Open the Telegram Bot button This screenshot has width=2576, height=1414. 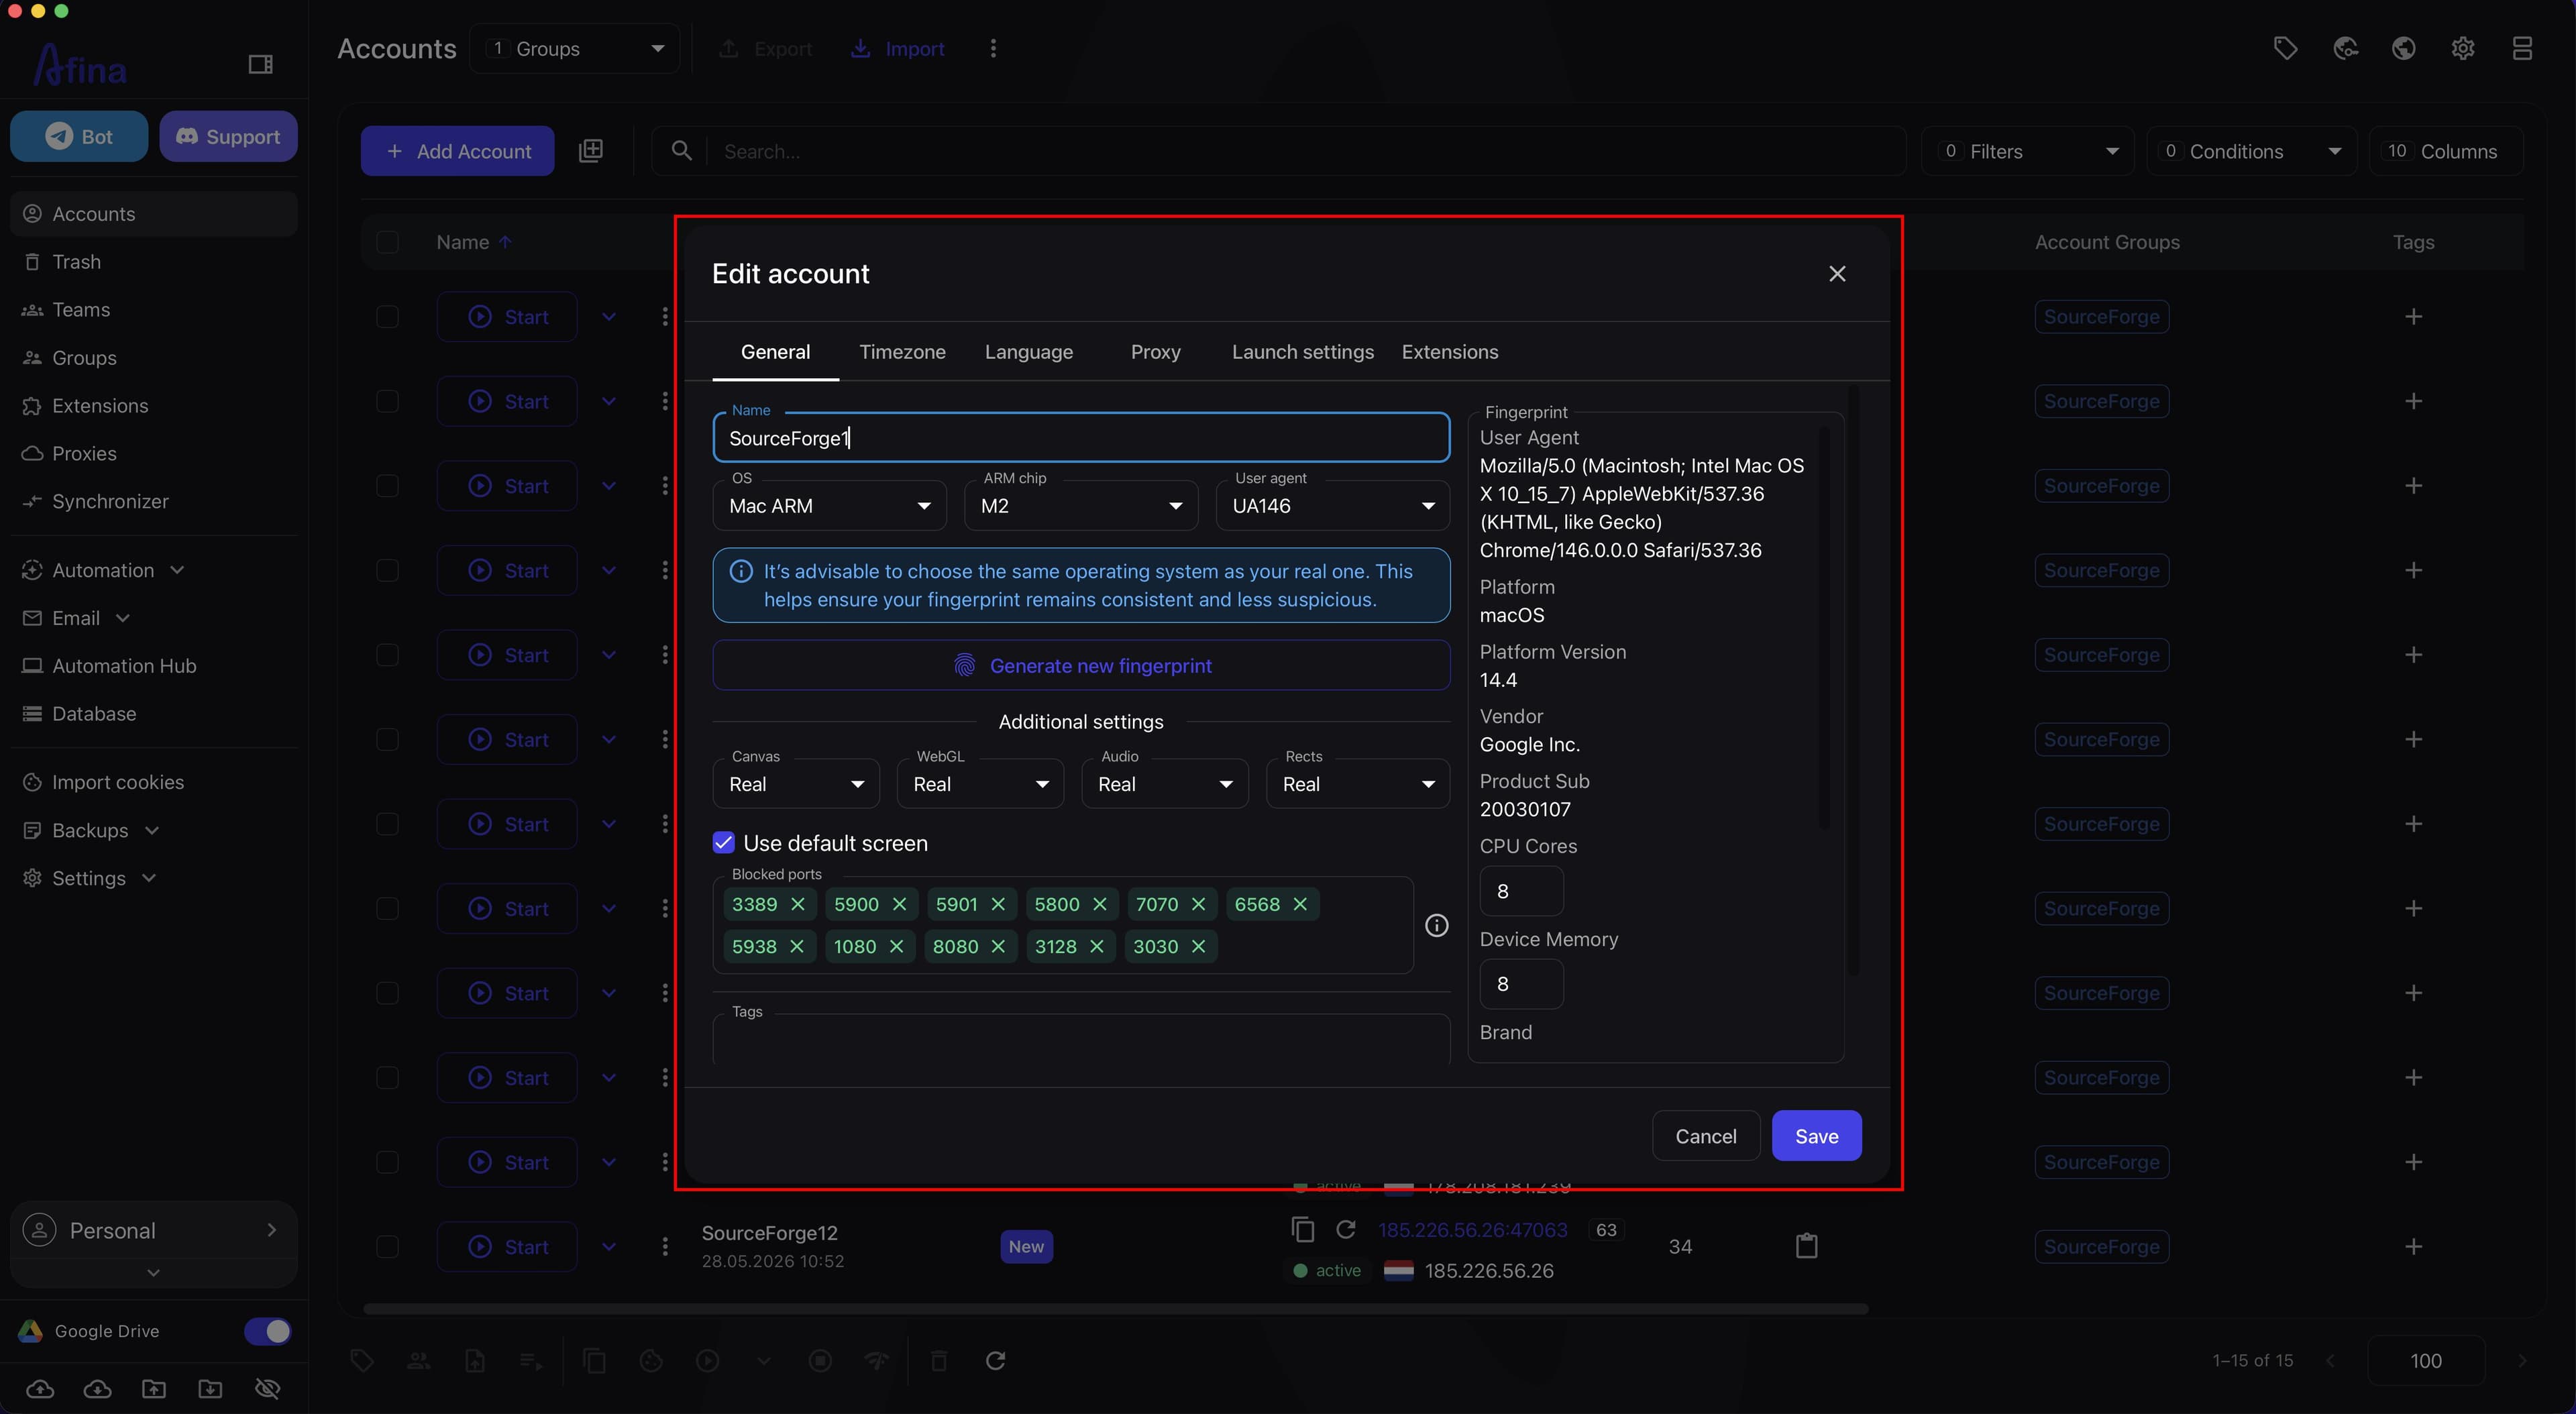coord(79,136)
